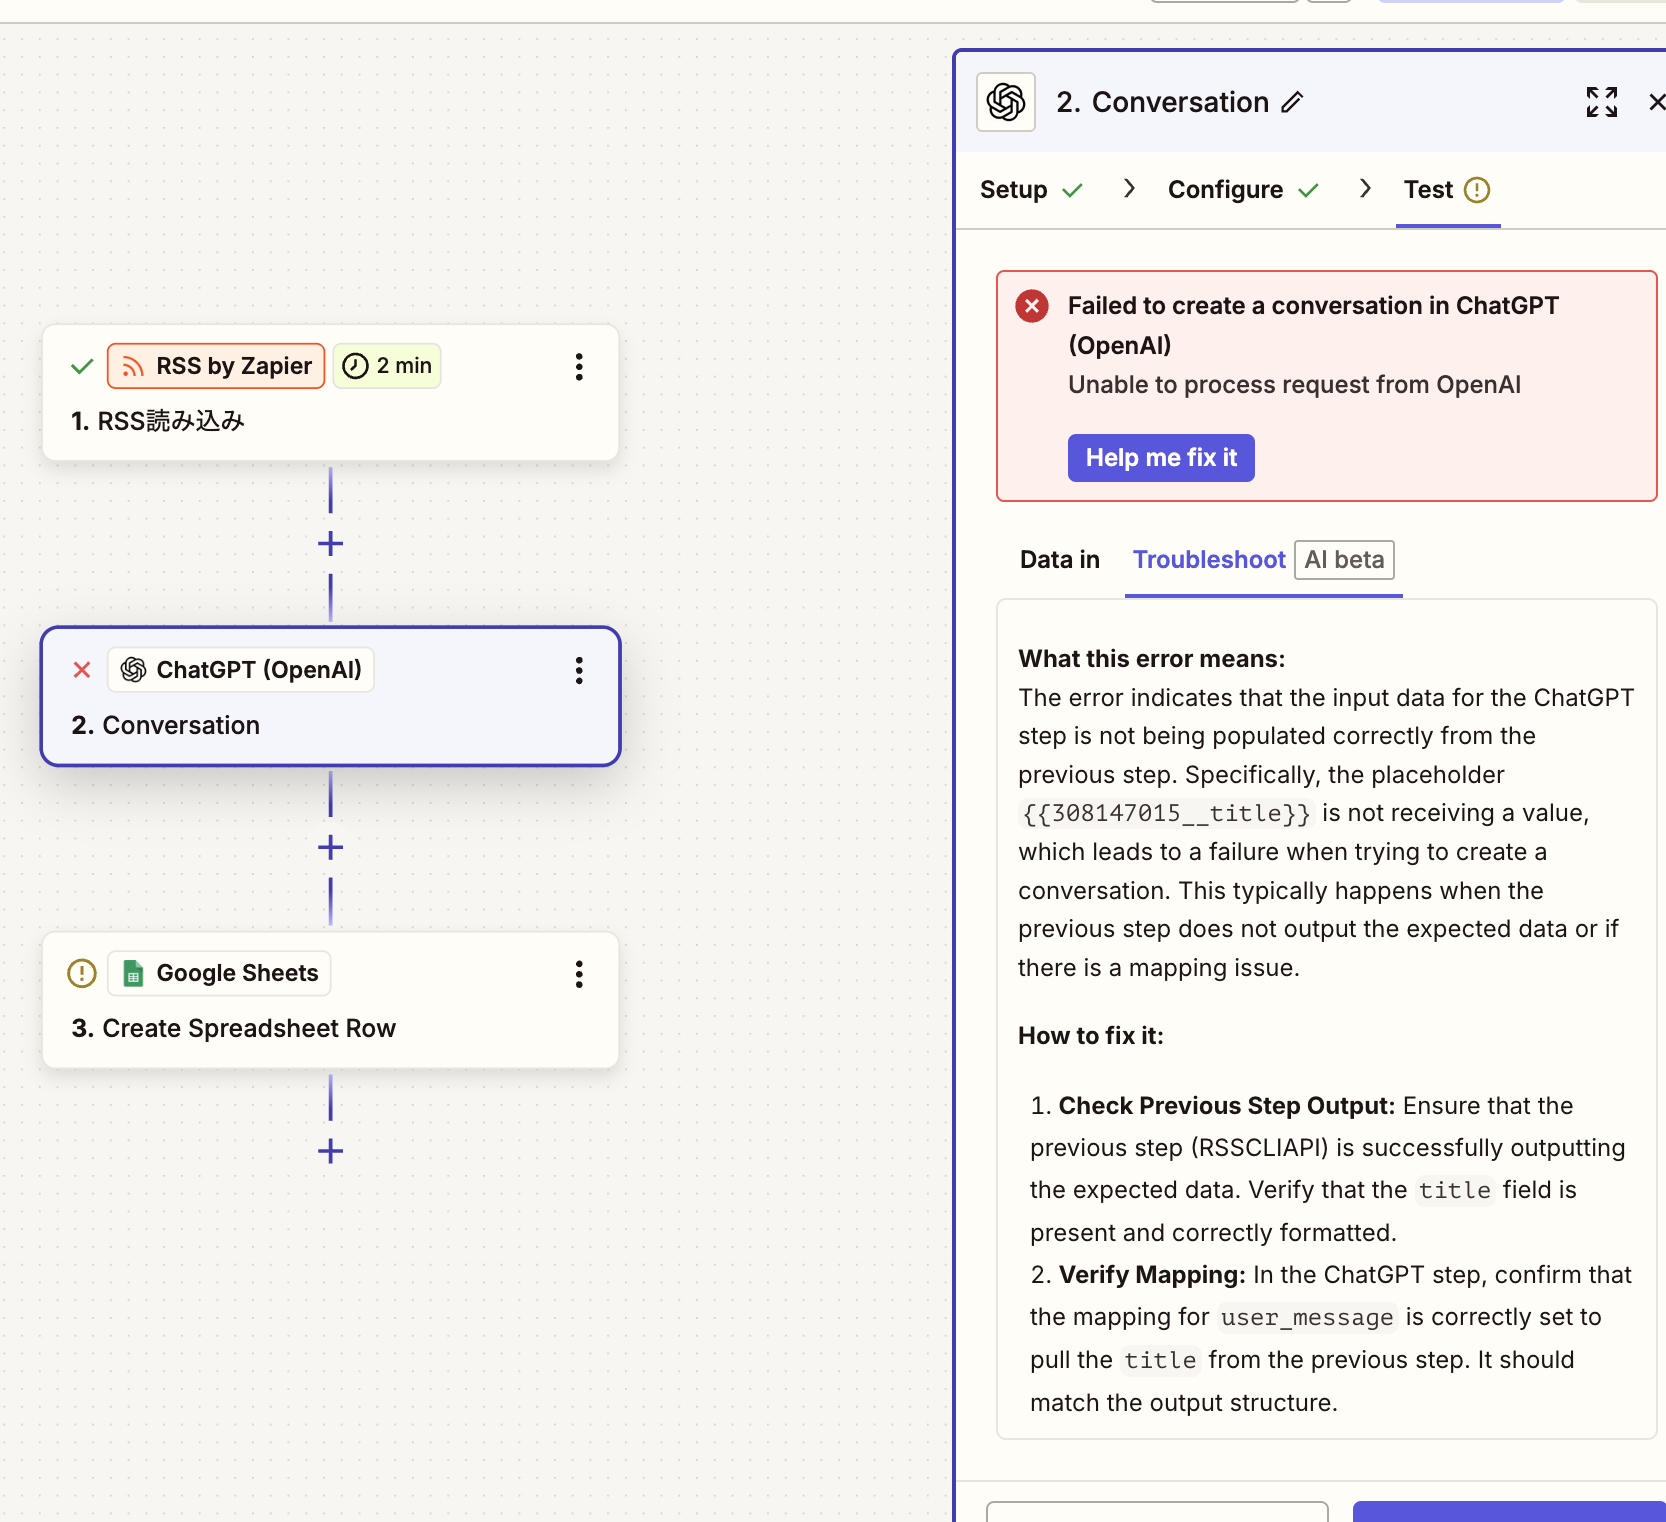Image resolution: width=1666 pixels, height=1522 pixels.
Task: Click the RSS feed icon in RSS chip
Action: (x=133, y=367)
